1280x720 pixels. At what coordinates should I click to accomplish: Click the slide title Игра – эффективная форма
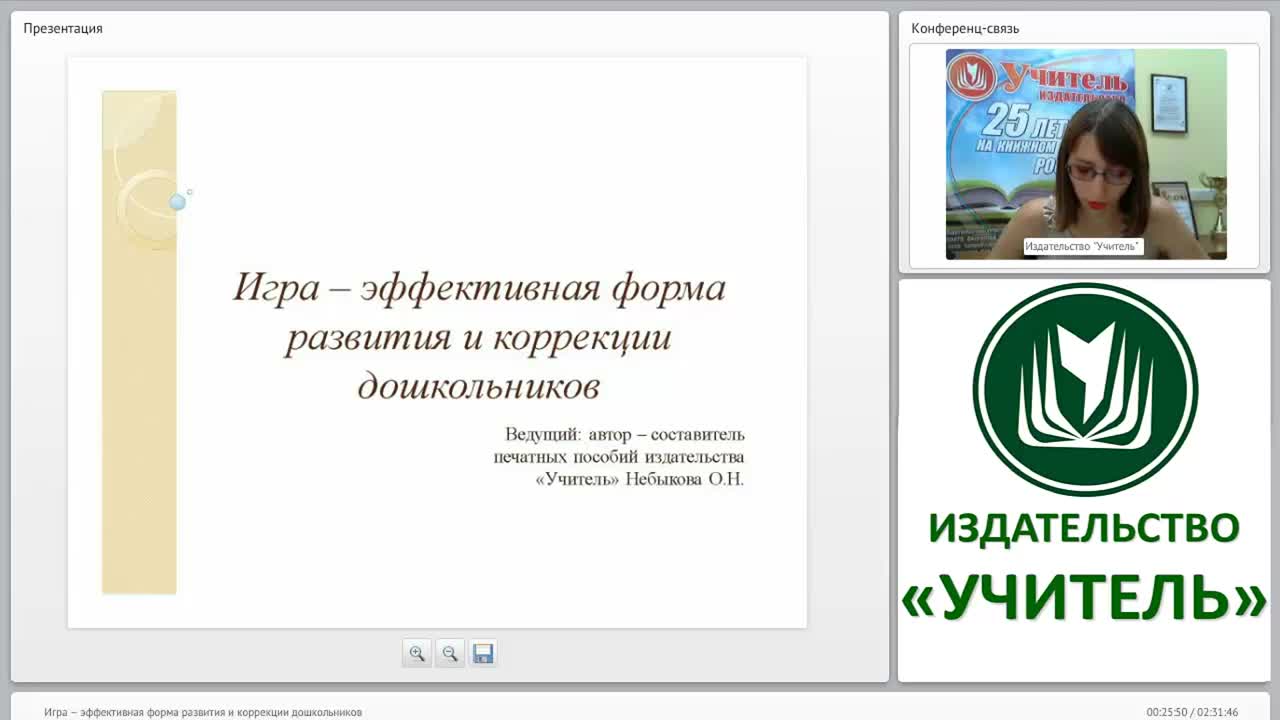[479, 288]
